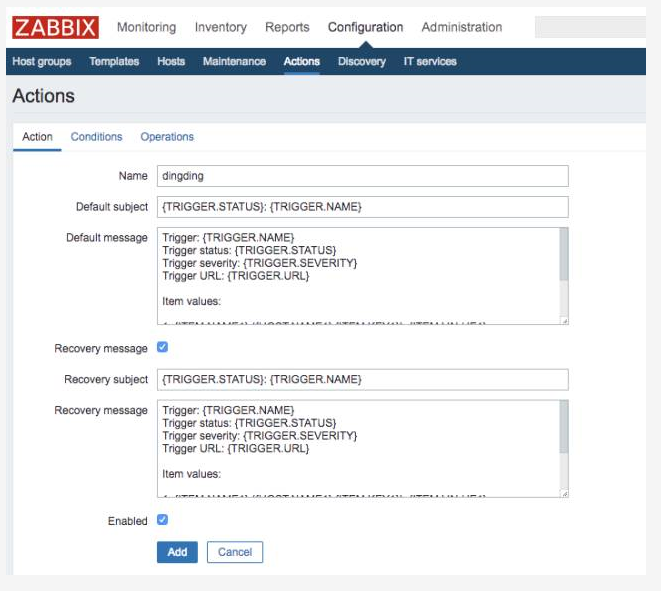Open the Monitoring menu
The width and height of the screenshot is (661, 591).
click(146, 27)
